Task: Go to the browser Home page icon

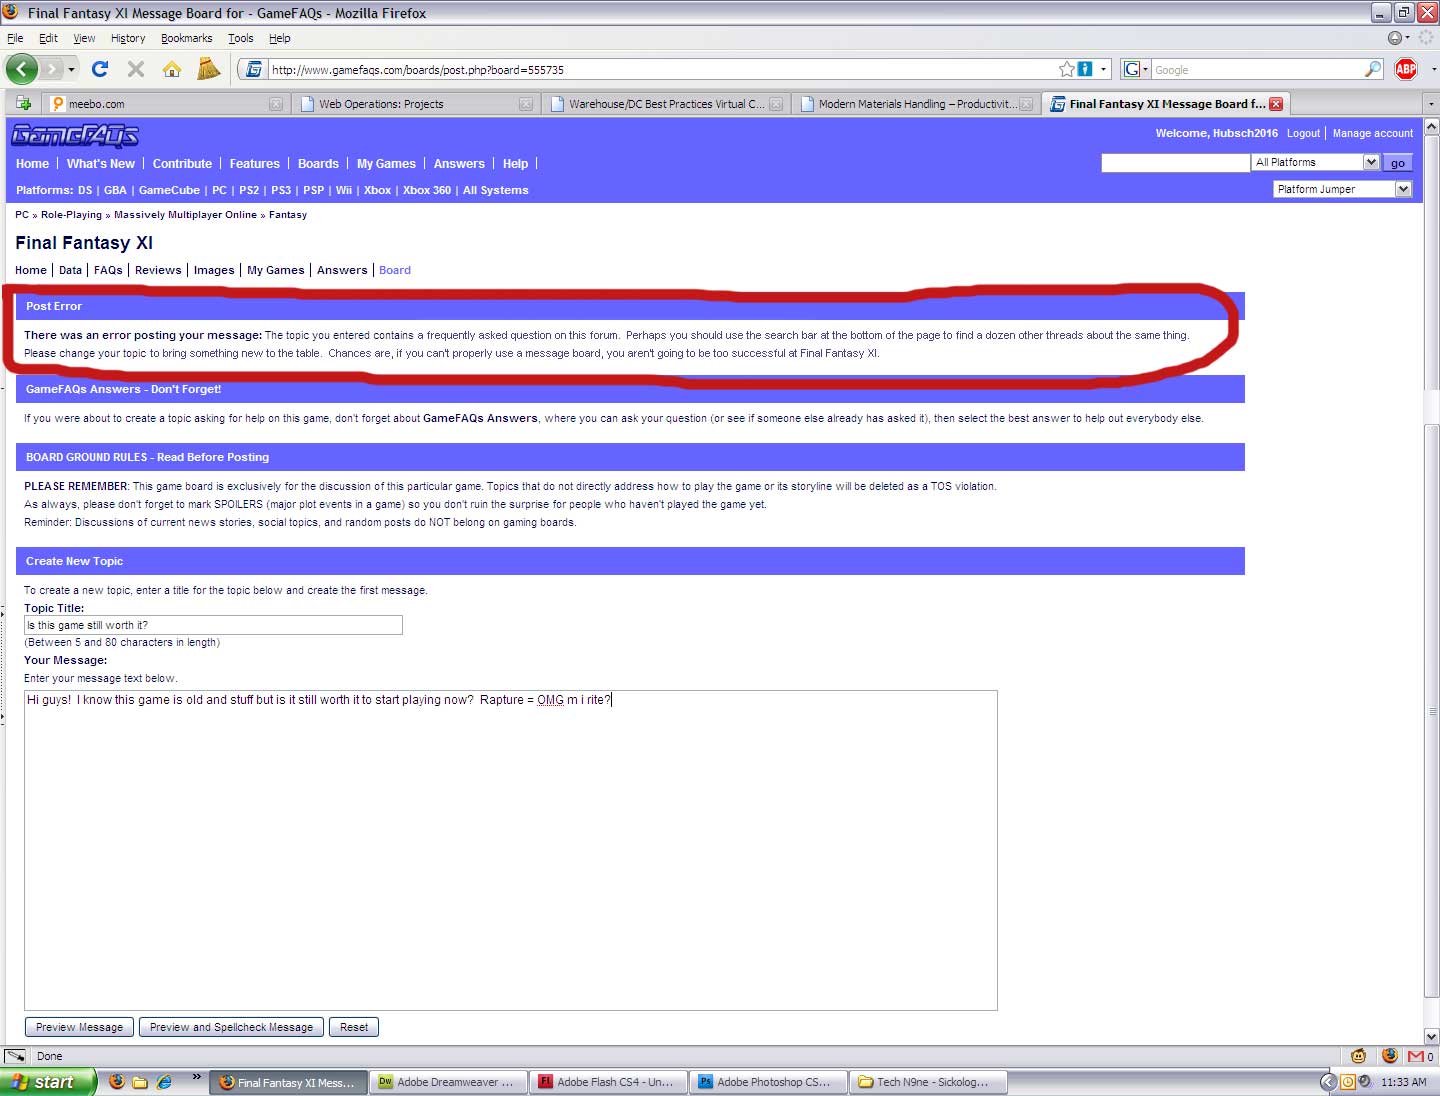Action: coord(172,69)
